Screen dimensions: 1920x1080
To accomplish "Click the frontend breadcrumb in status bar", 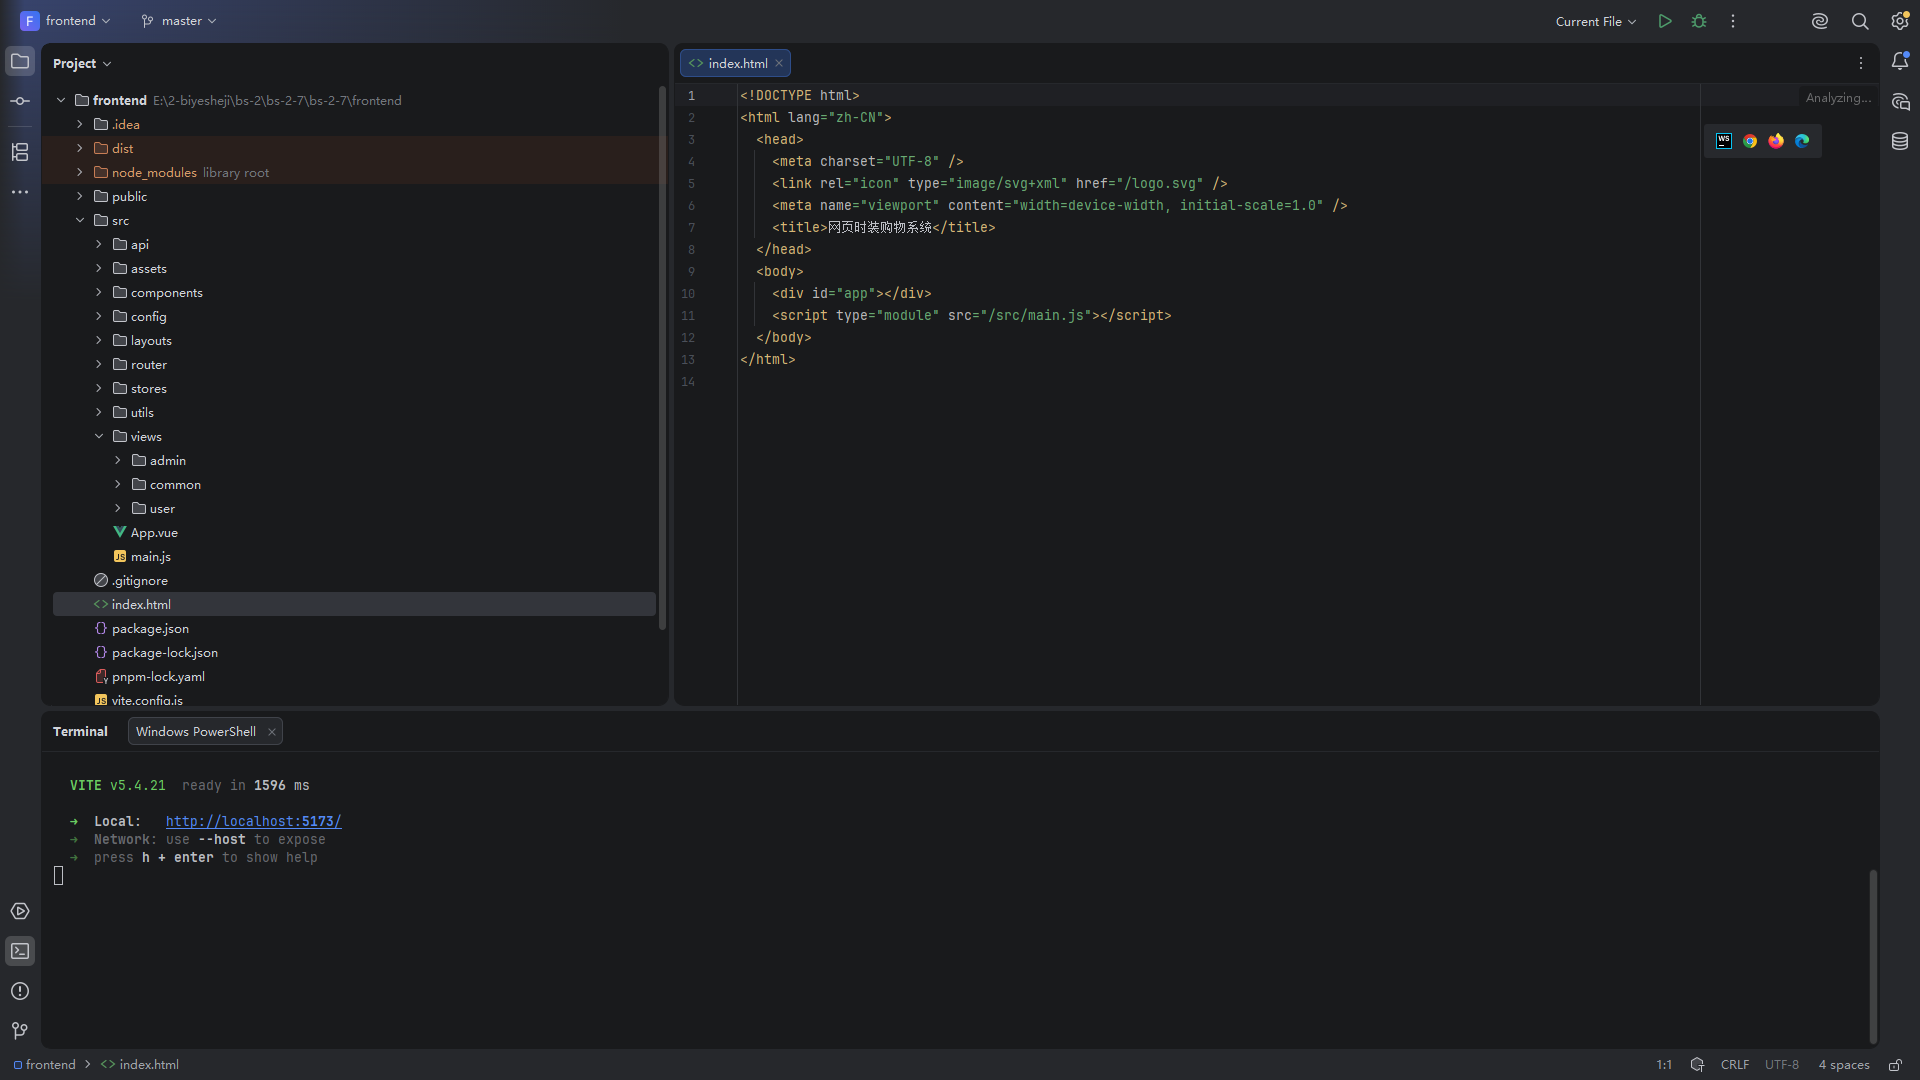I will 45,1065.
